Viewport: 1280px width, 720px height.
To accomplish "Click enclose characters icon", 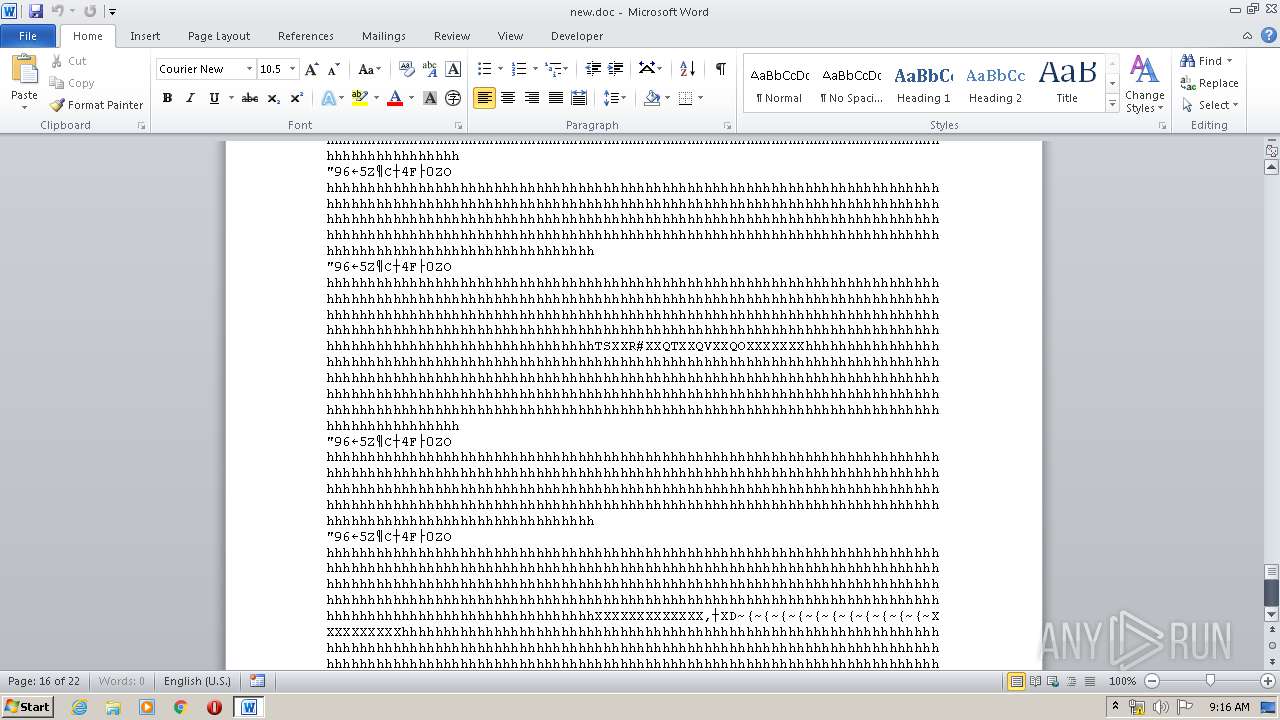I will pyautogui.click(x=453, y=98).
